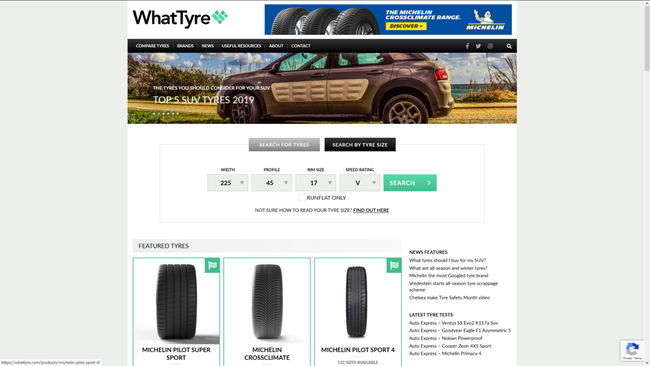Follow the Find Out Here link

point(371,210)
